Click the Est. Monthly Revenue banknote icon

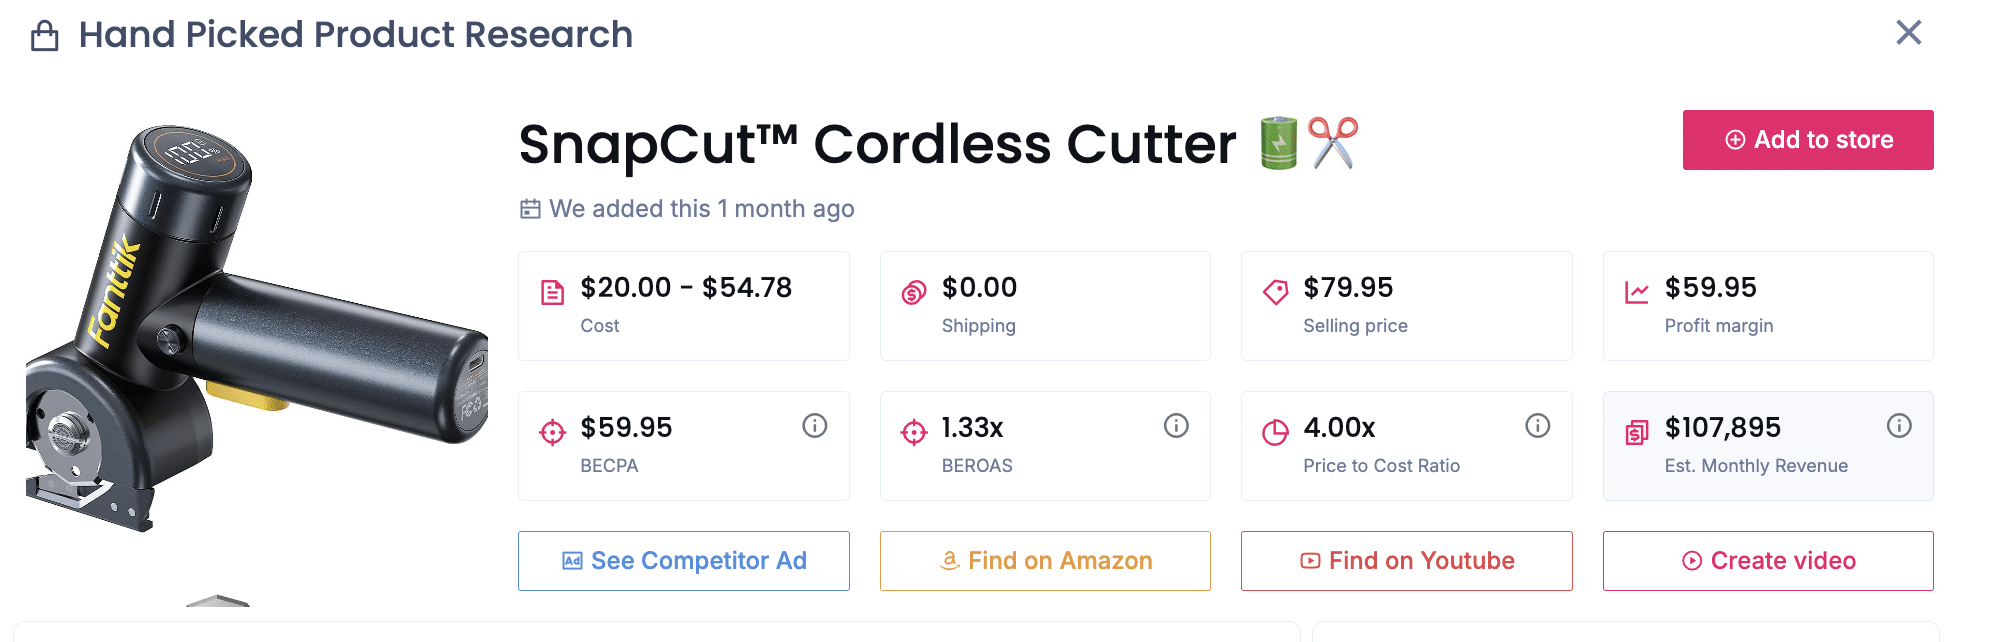1636,433
